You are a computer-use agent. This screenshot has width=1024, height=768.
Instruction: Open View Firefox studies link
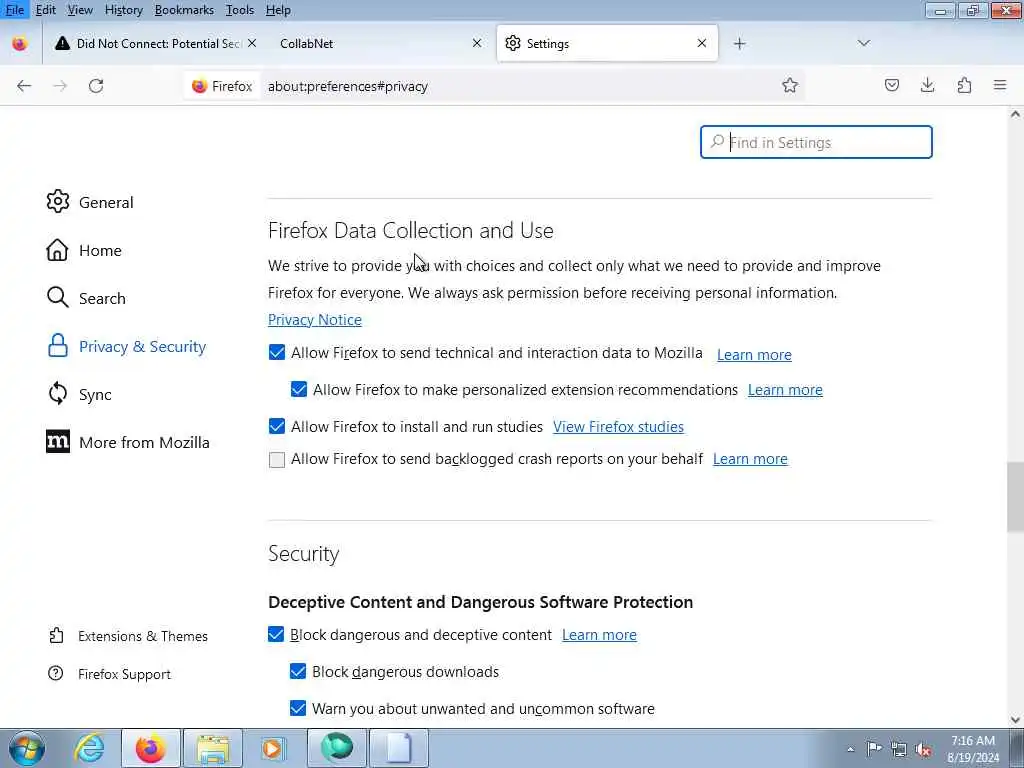[x=618, y=427]
